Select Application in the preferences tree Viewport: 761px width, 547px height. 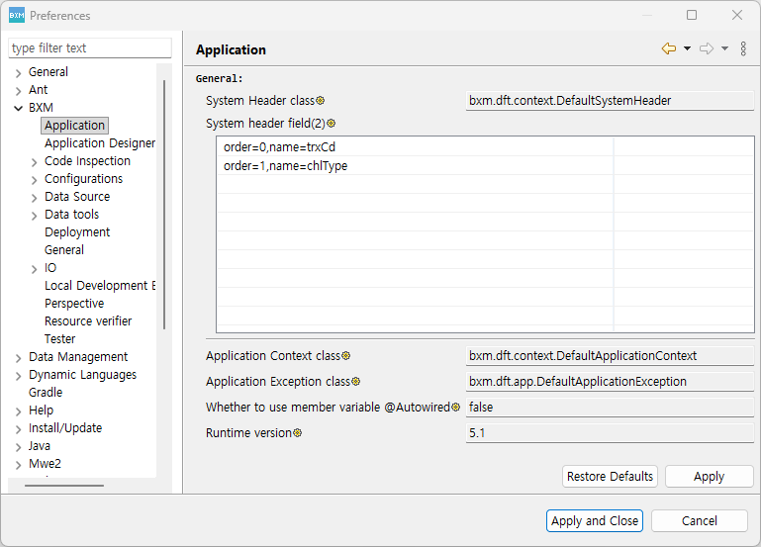pos(75,125)
